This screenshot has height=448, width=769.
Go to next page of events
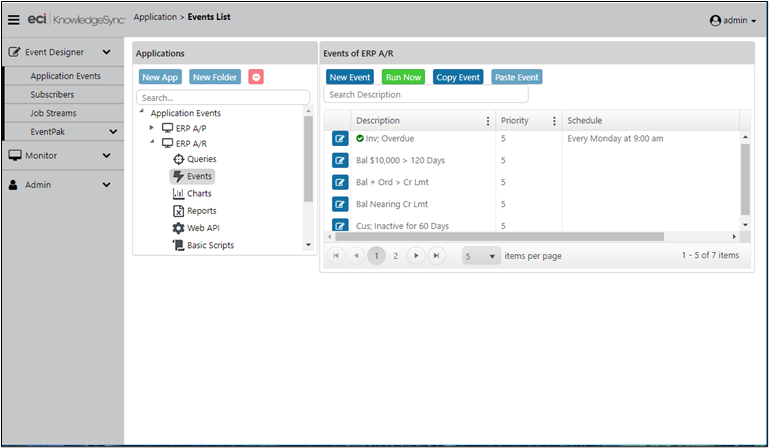tap(416, 256)
